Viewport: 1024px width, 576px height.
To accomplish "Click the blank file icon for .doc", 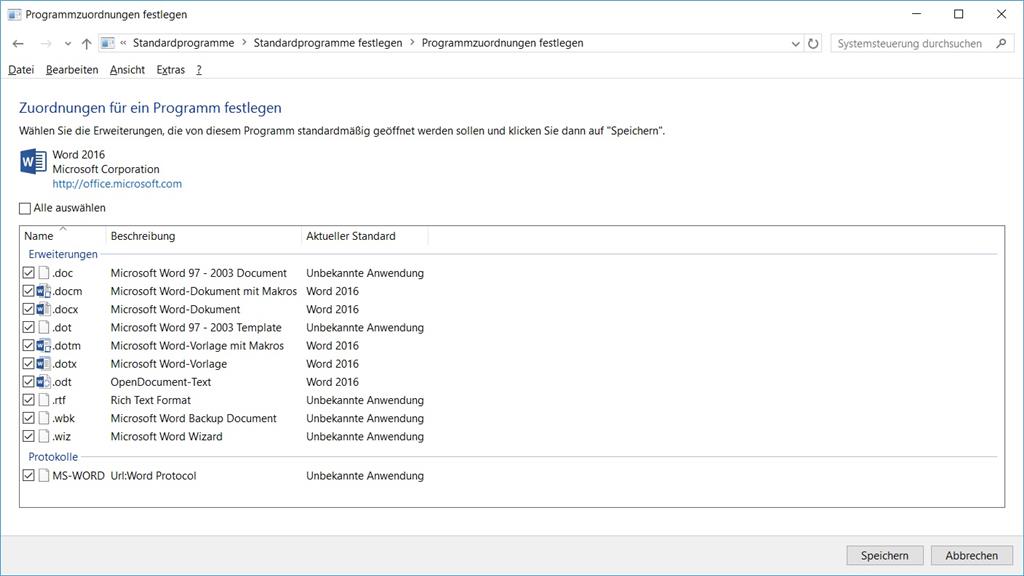I will (x=44, y=273).
